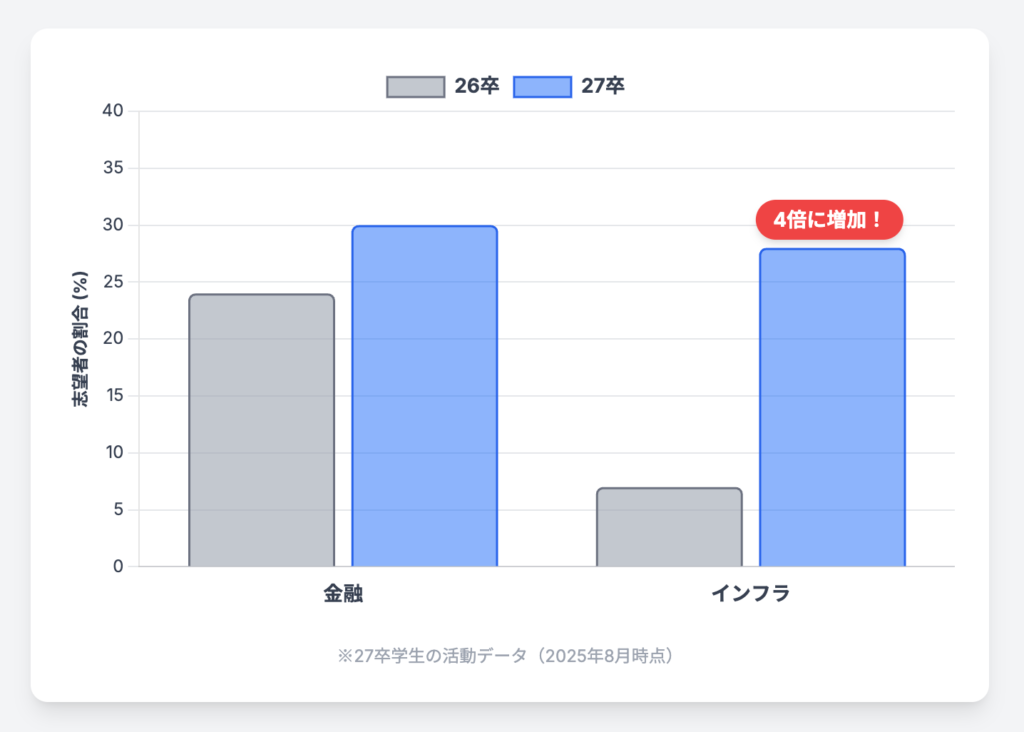The width and height of the screenshot is (1024, 732).
Task: Select the blue 金融 27卒 bar
Action: (x=424, y=396)
